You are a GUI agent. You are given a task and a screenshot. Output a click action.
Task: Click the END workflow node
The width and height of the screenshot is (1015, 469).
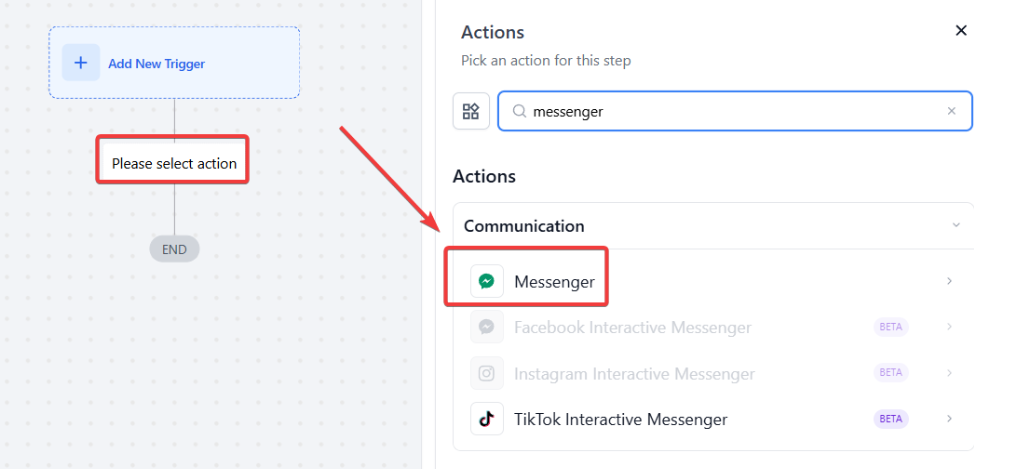174,249
